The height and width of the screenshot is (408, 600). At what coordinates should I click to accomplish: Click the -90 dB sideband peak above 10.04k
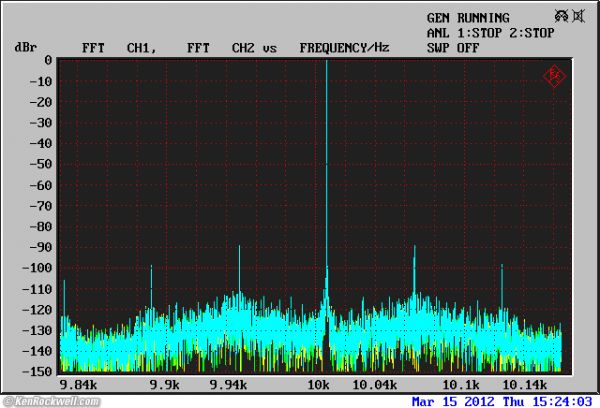click(x=414, y=268)
